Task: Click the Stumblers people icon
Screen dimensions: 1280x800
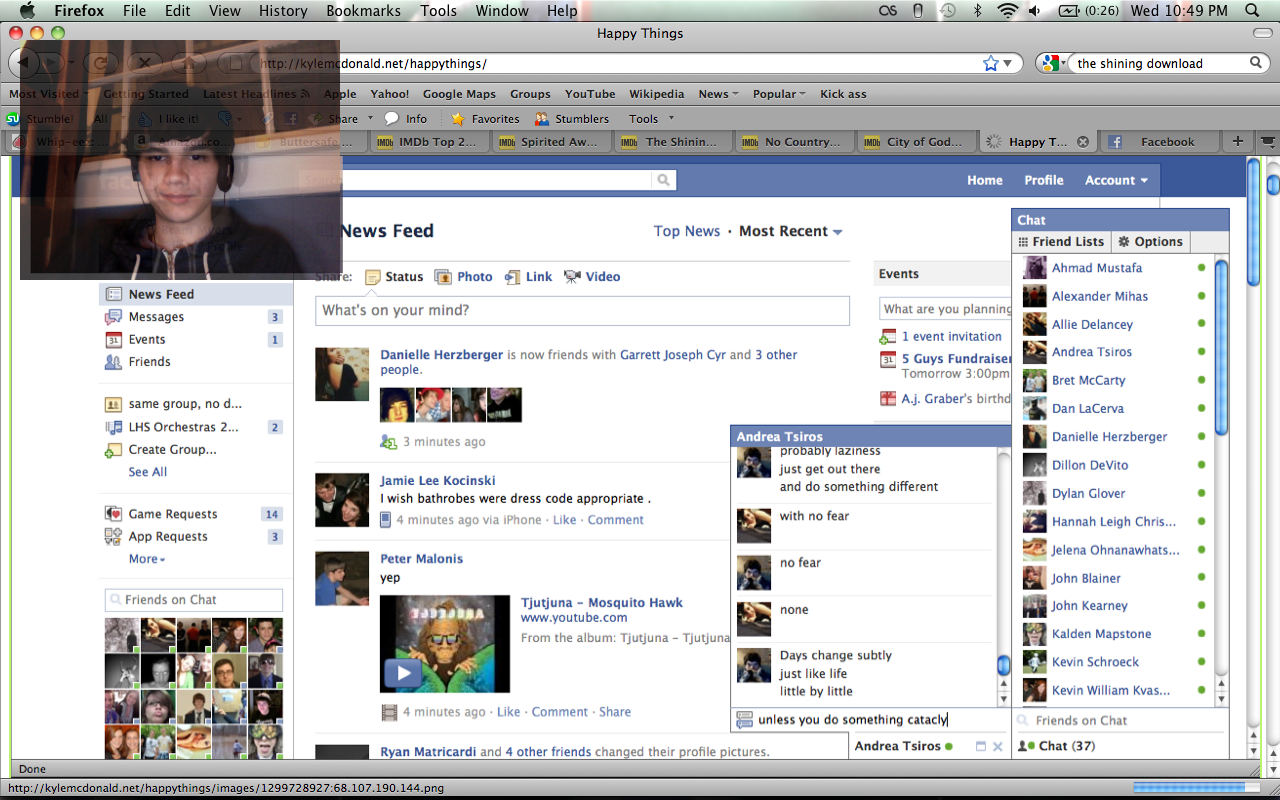Action: coord(542,118)
